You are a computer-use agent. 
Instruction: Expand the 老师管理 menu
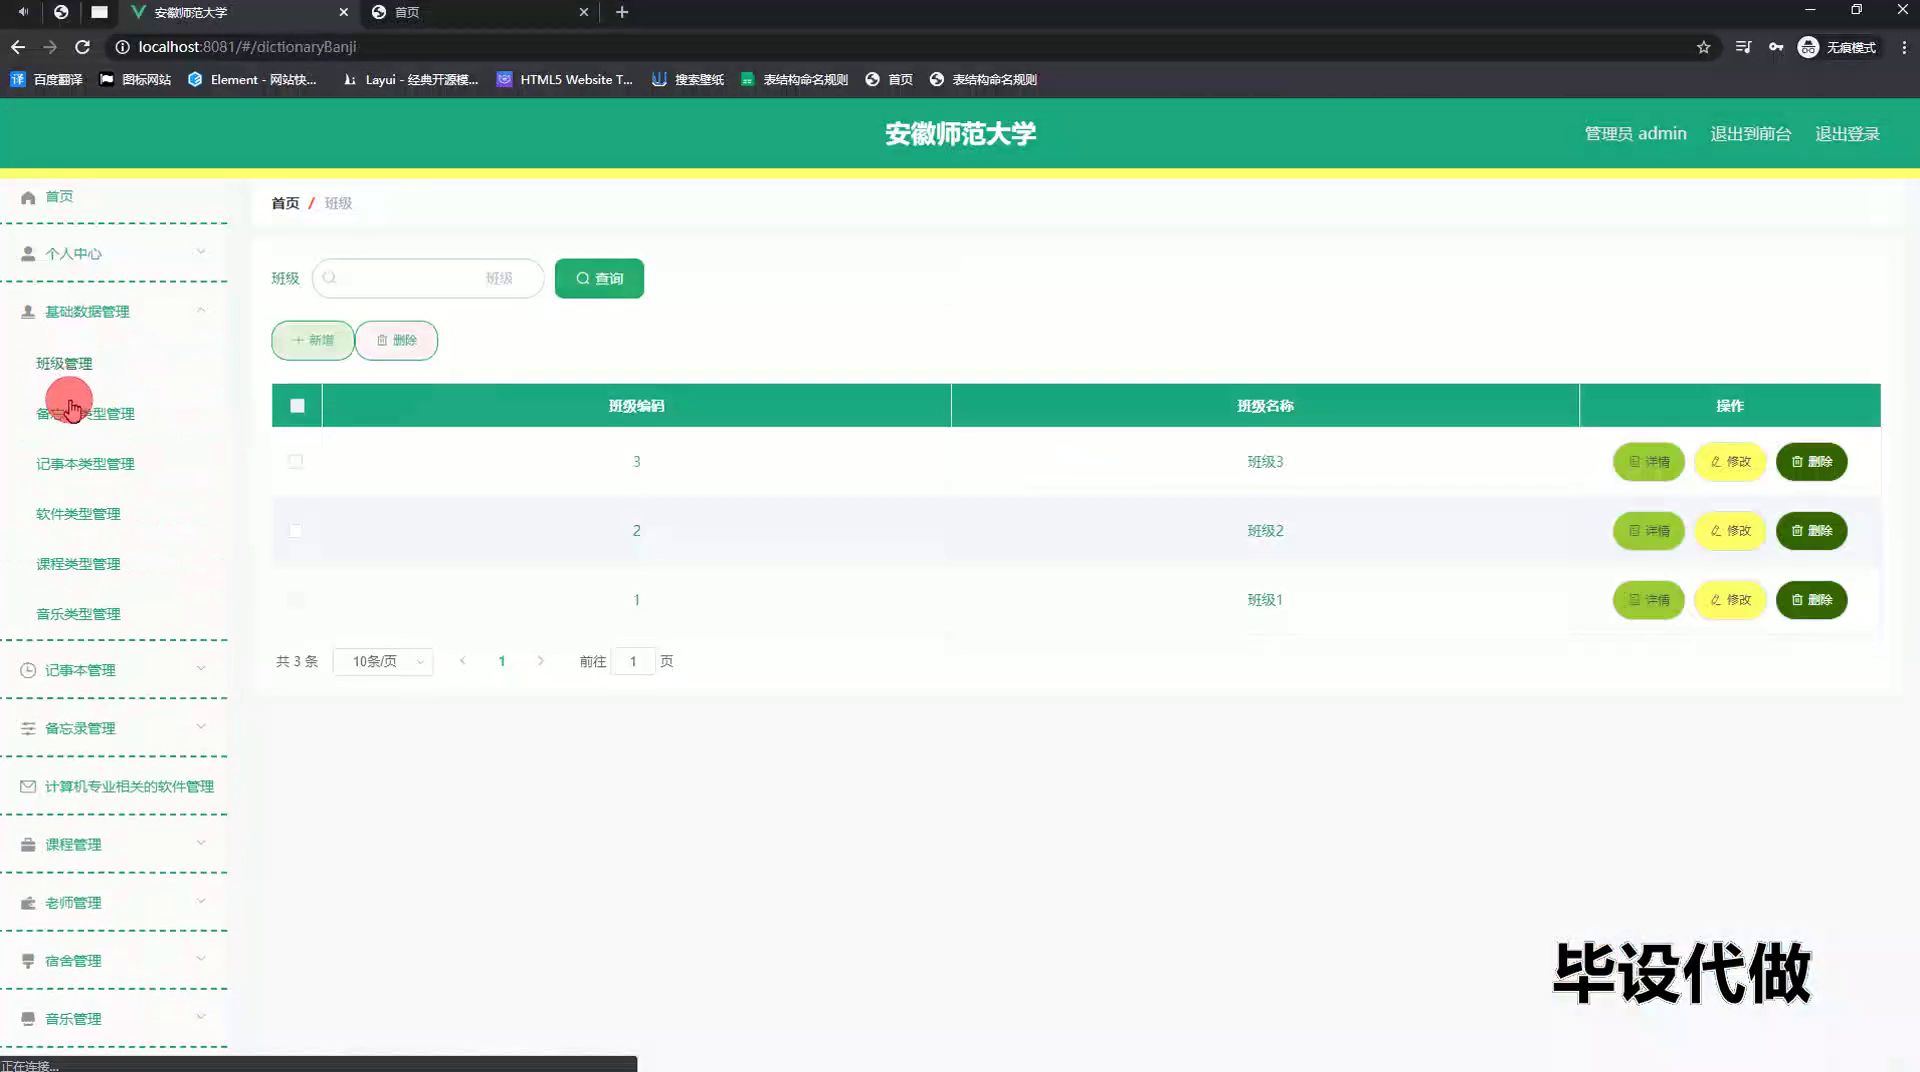tap(201, 901)
